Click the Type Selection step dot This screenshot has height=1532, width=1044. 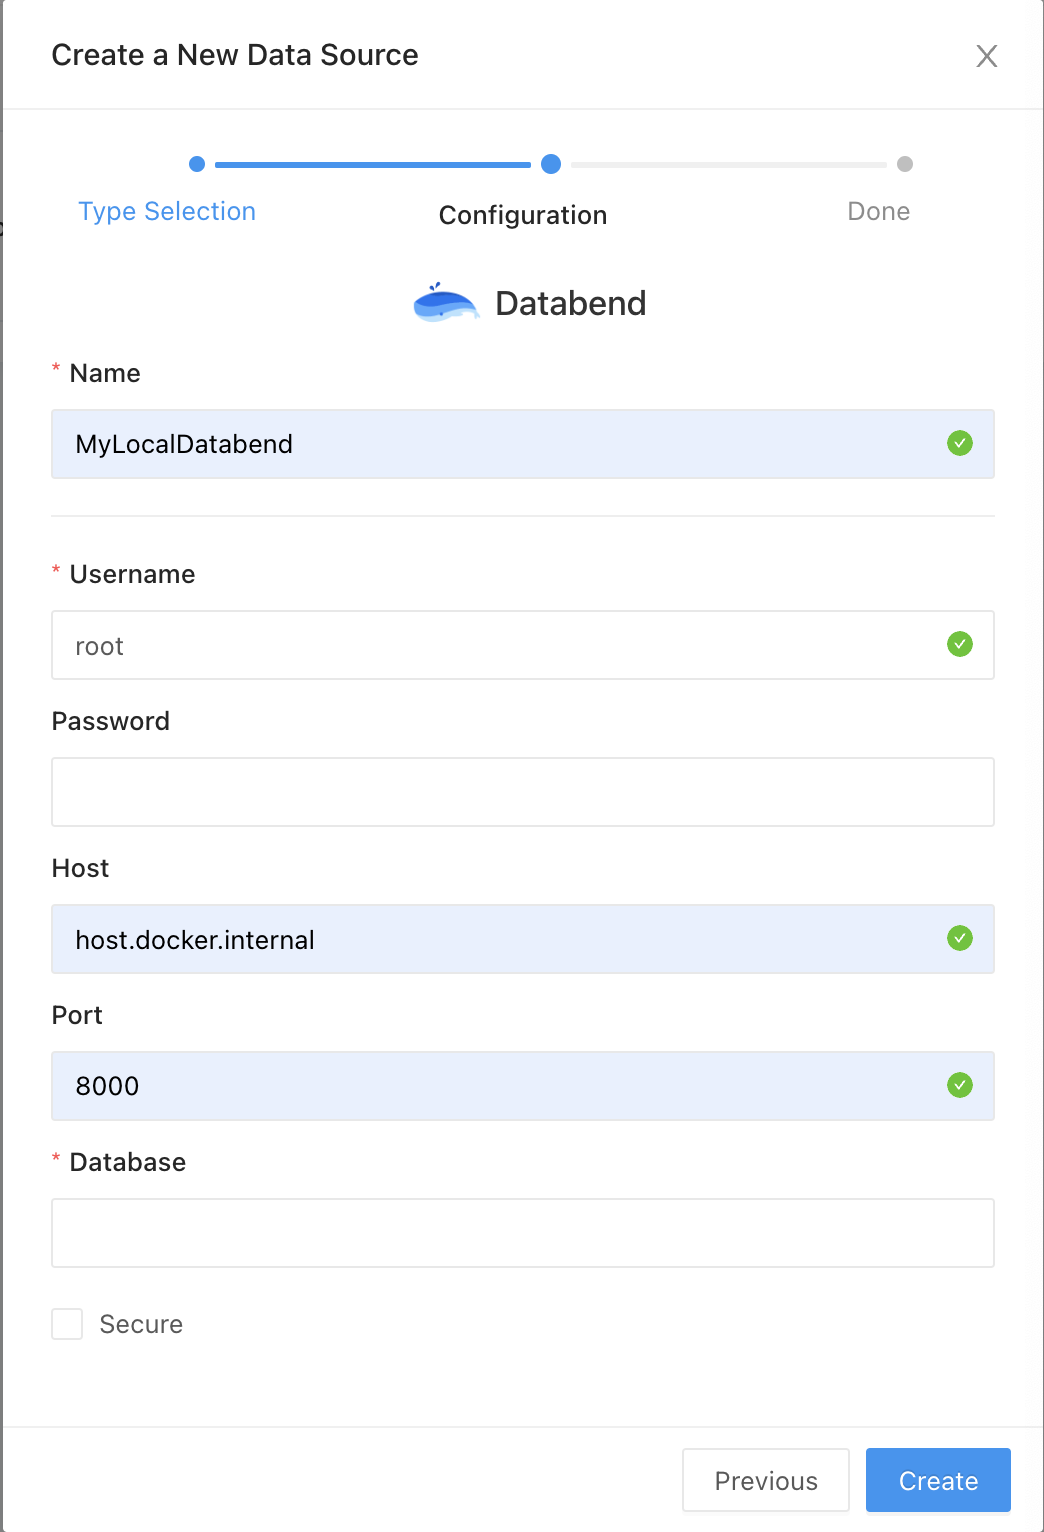point(197,164)
